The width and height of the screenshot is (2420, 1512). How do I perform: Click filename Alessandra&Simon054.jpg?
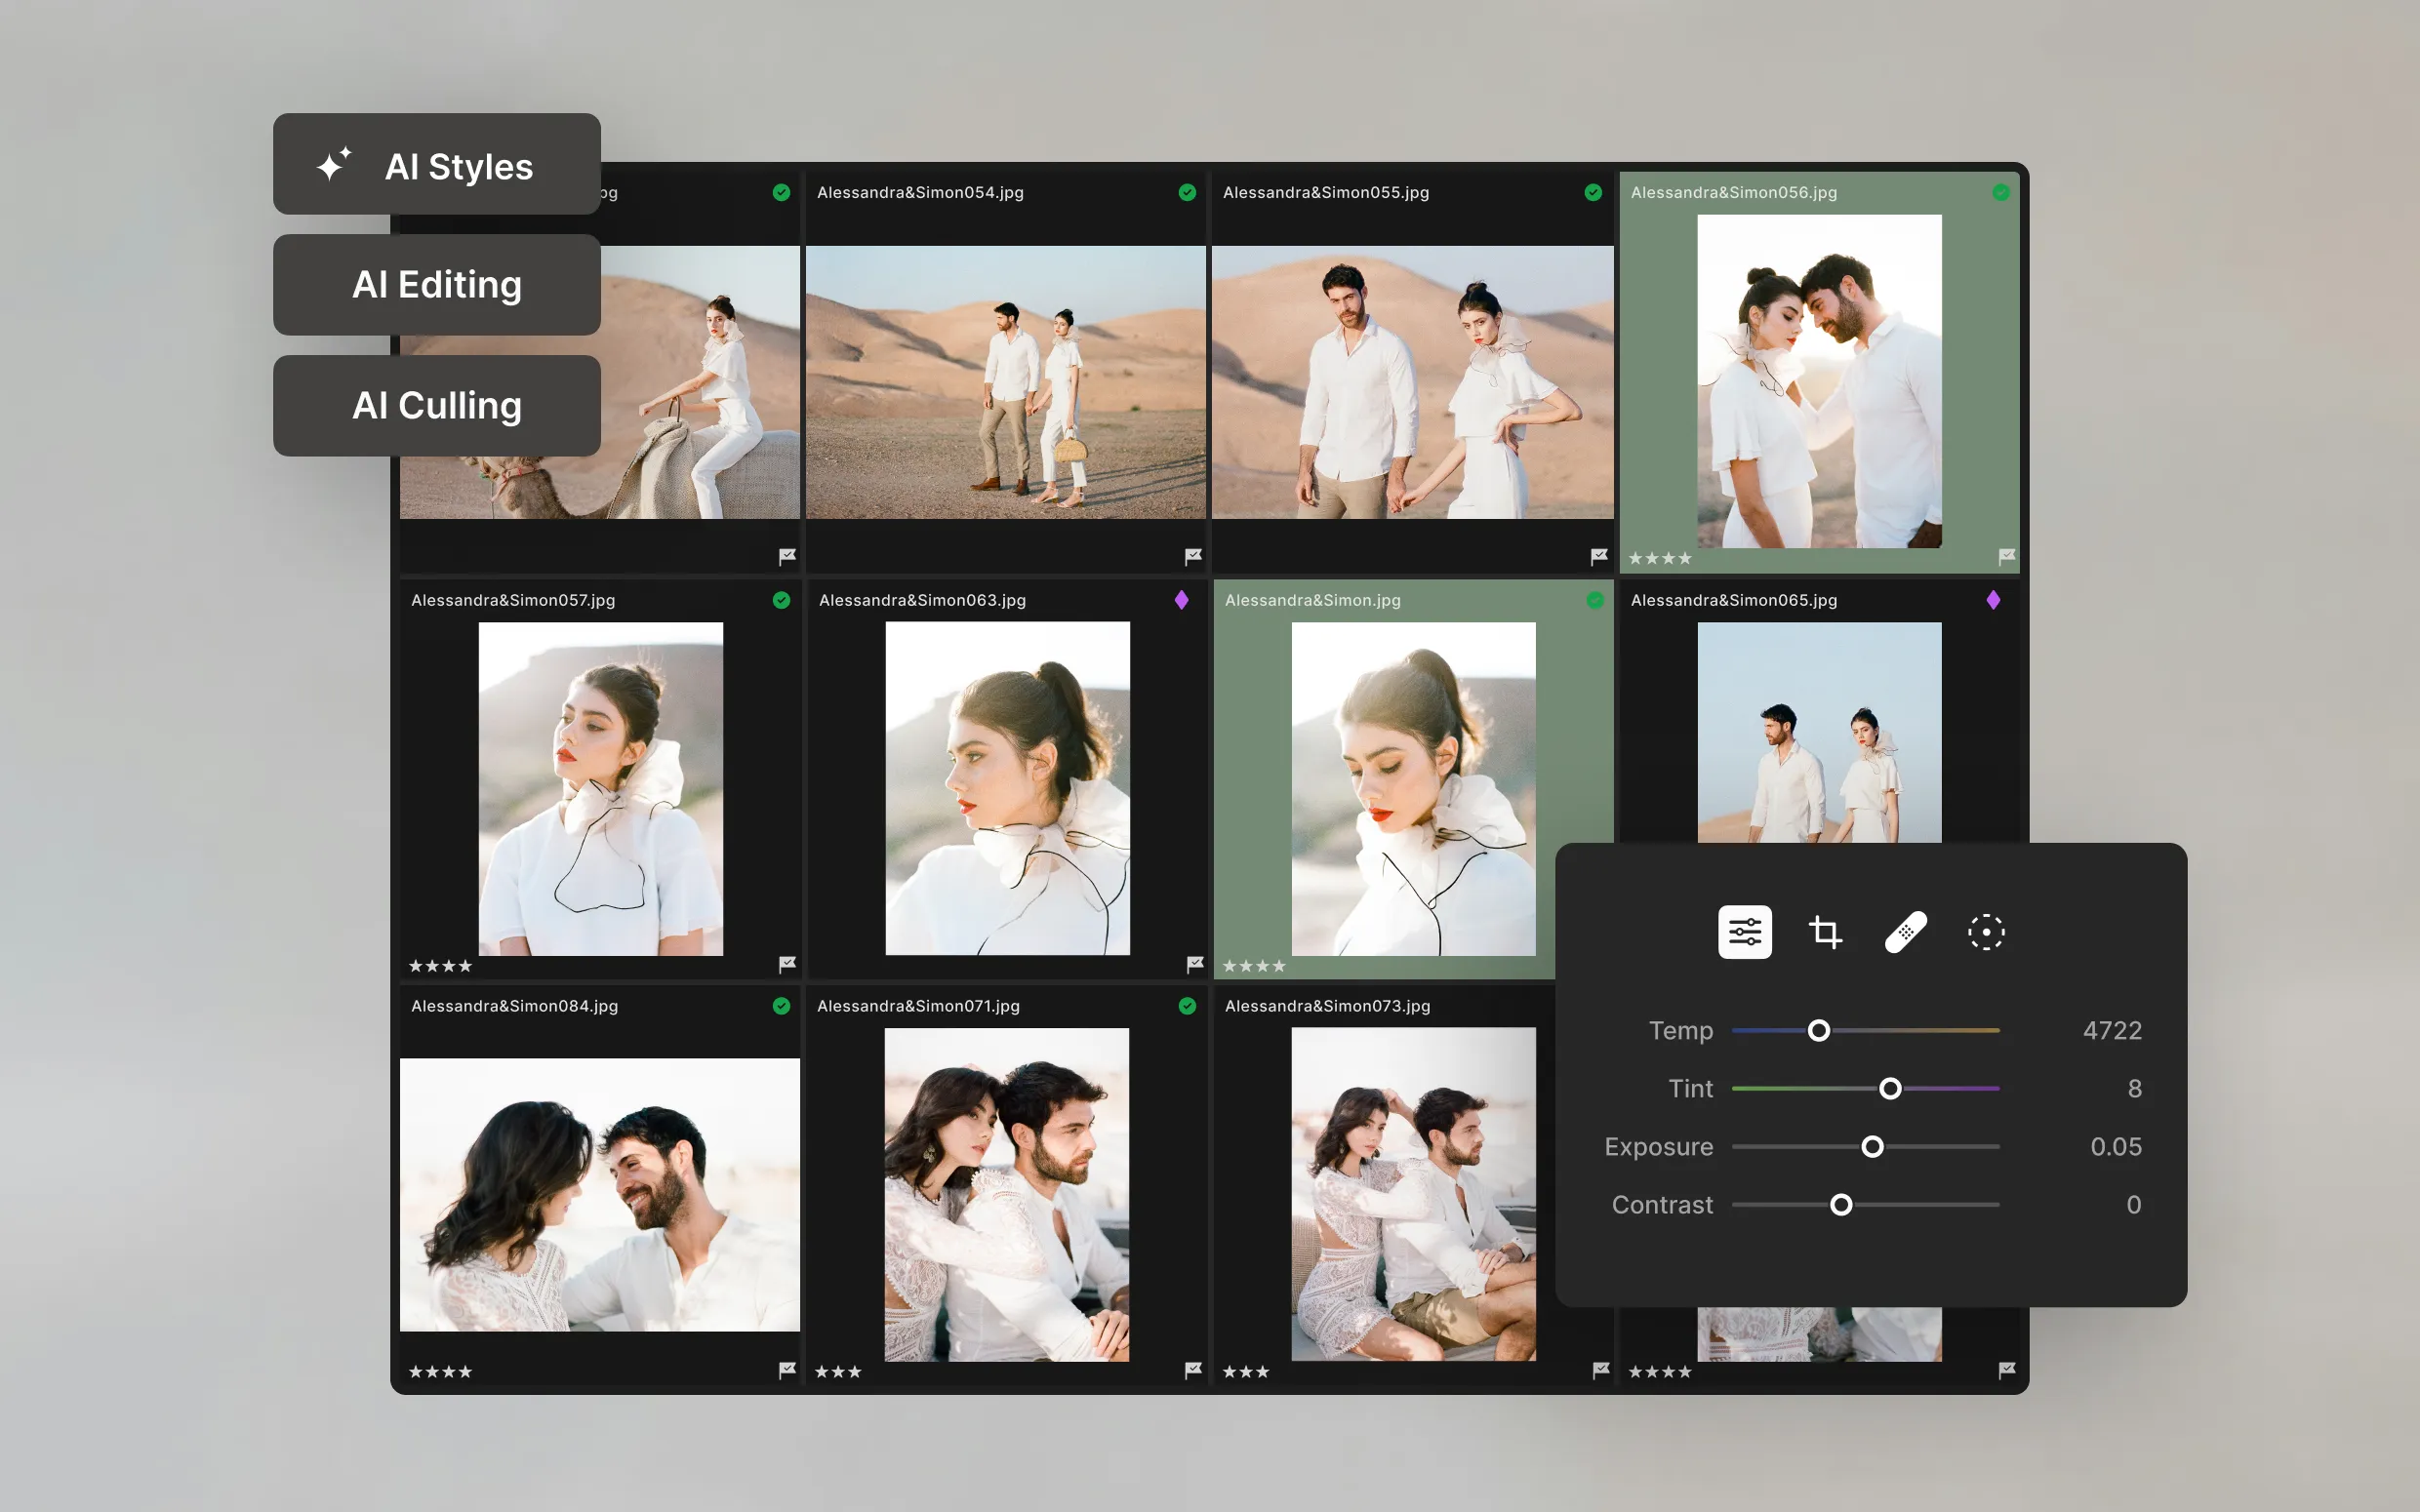(x=920, y=192)
